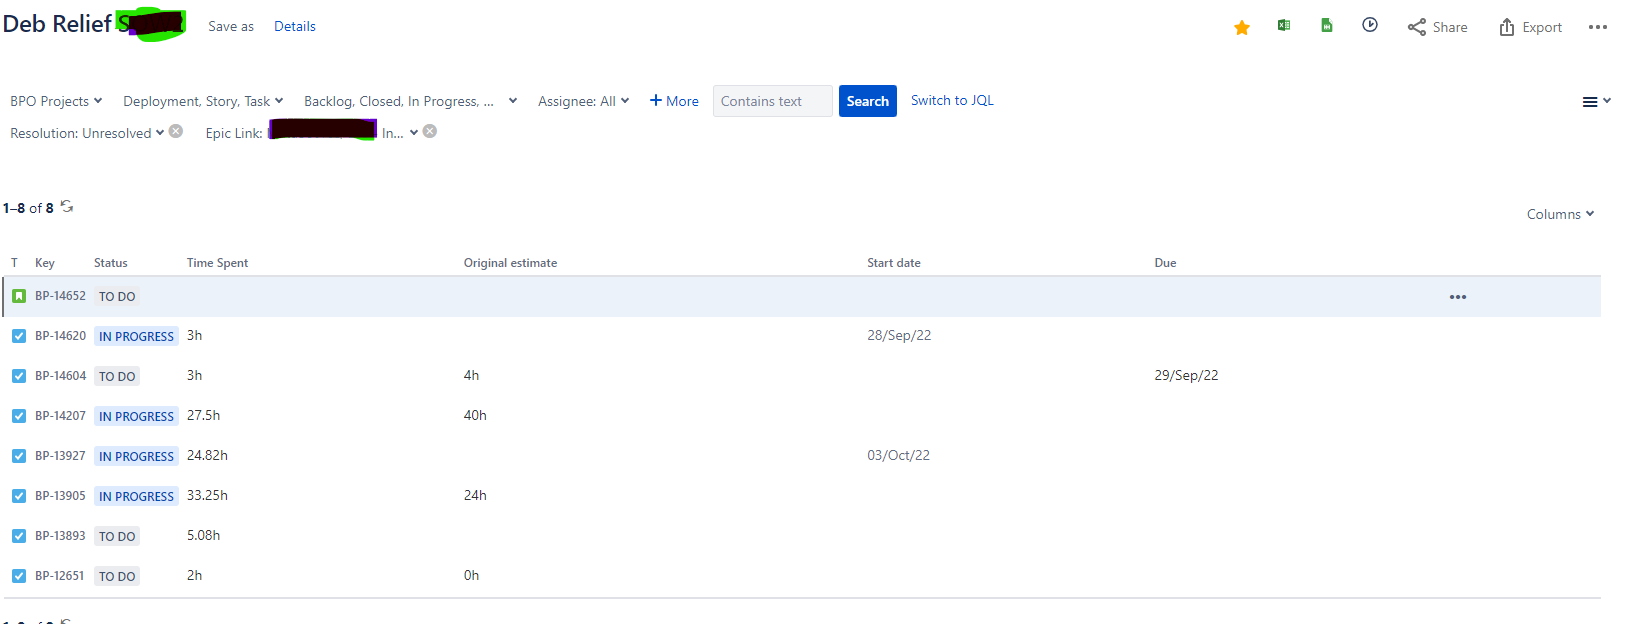Click the 28/Sep/22 start date
This screenshot has height=624, width=1625.
pos(899,336)
